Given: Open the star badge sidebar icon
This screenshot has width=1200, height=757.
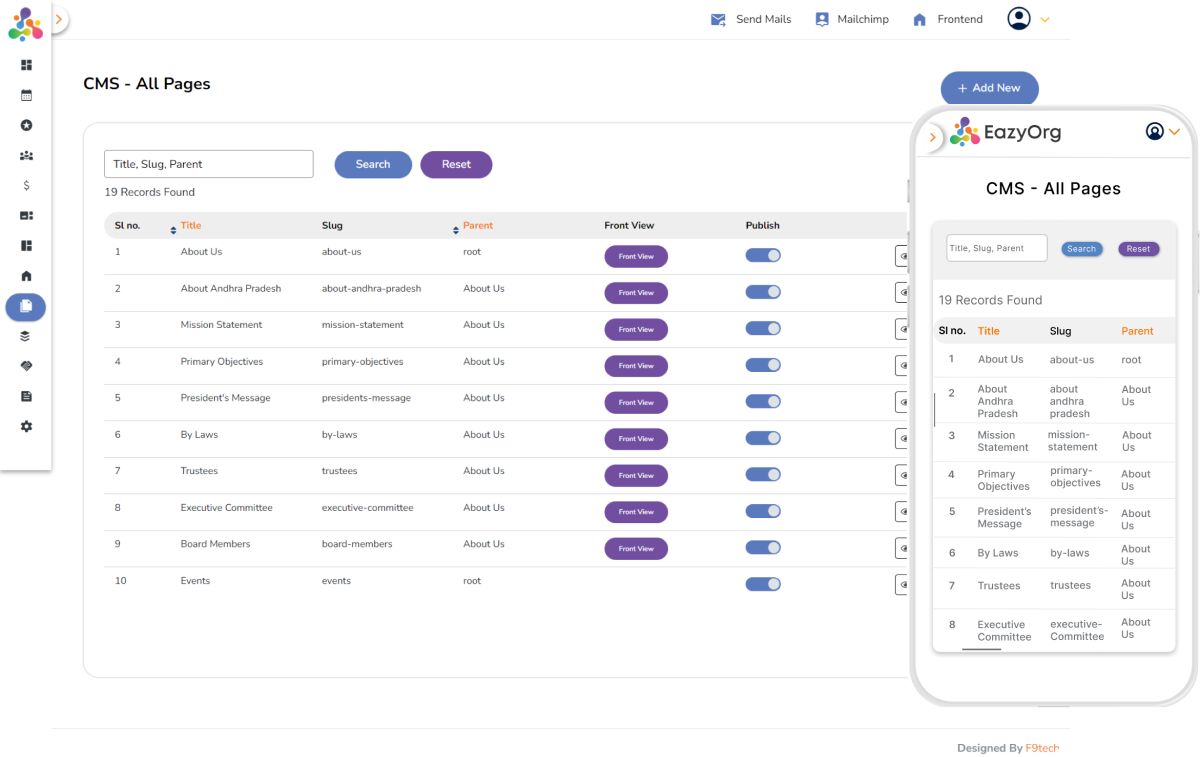Looking at the screenshot, I should pos(26,126).
